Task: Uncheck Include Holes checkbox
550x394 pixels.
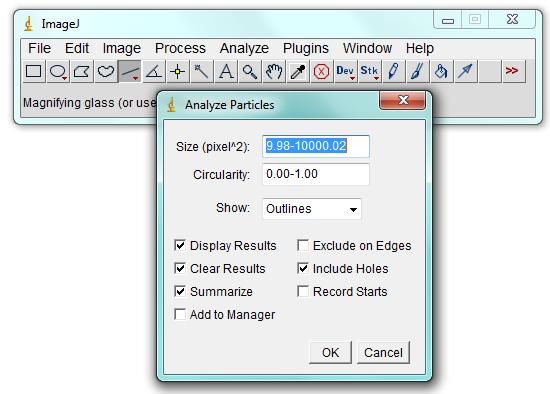Action: (303, 268)
